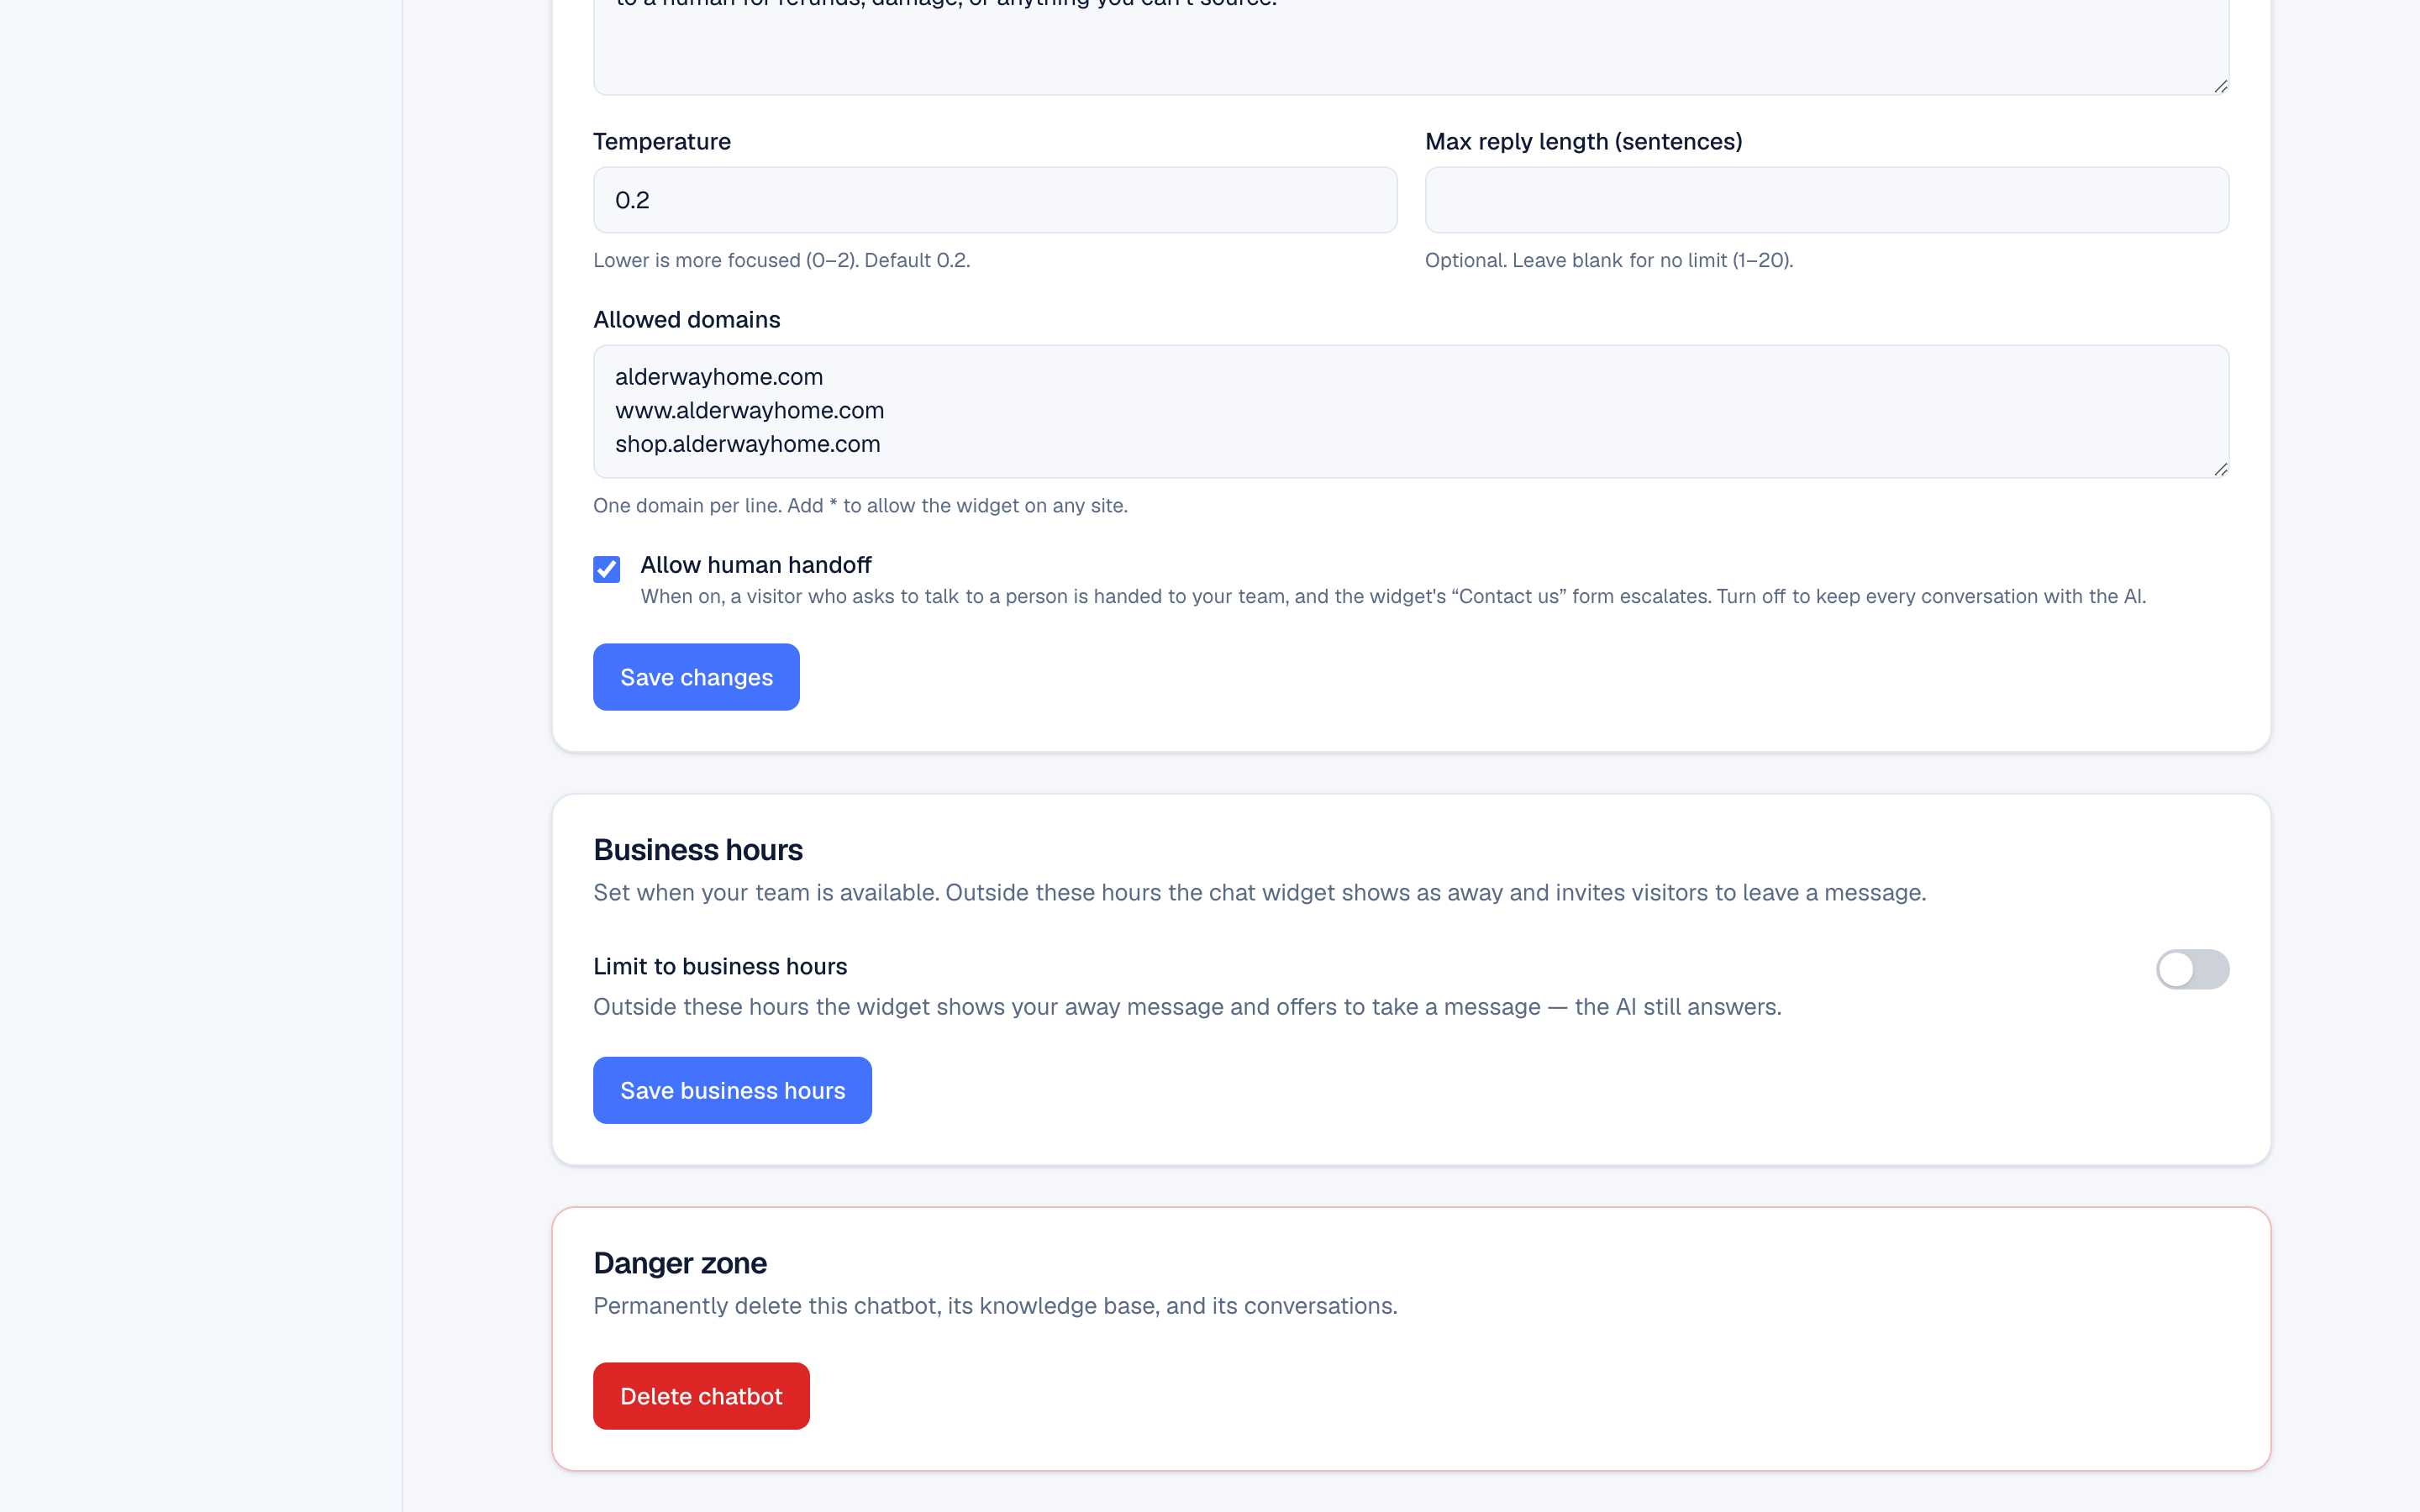Click the "One domain per line" hint text
The width and height of the screenshot is (2420, 1512).
[x=860, y=505]
